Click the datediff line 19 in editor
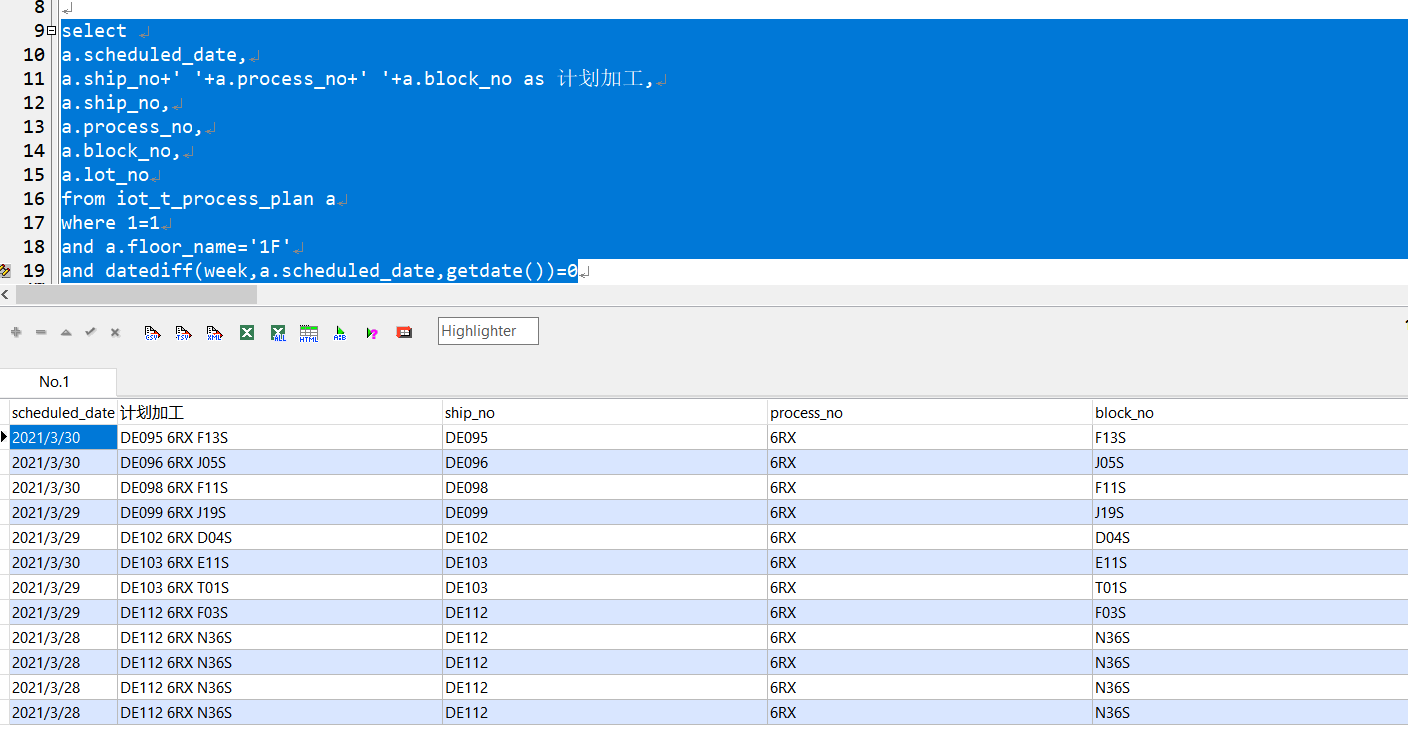This screenshot has width=1408, height=747. 319,271
